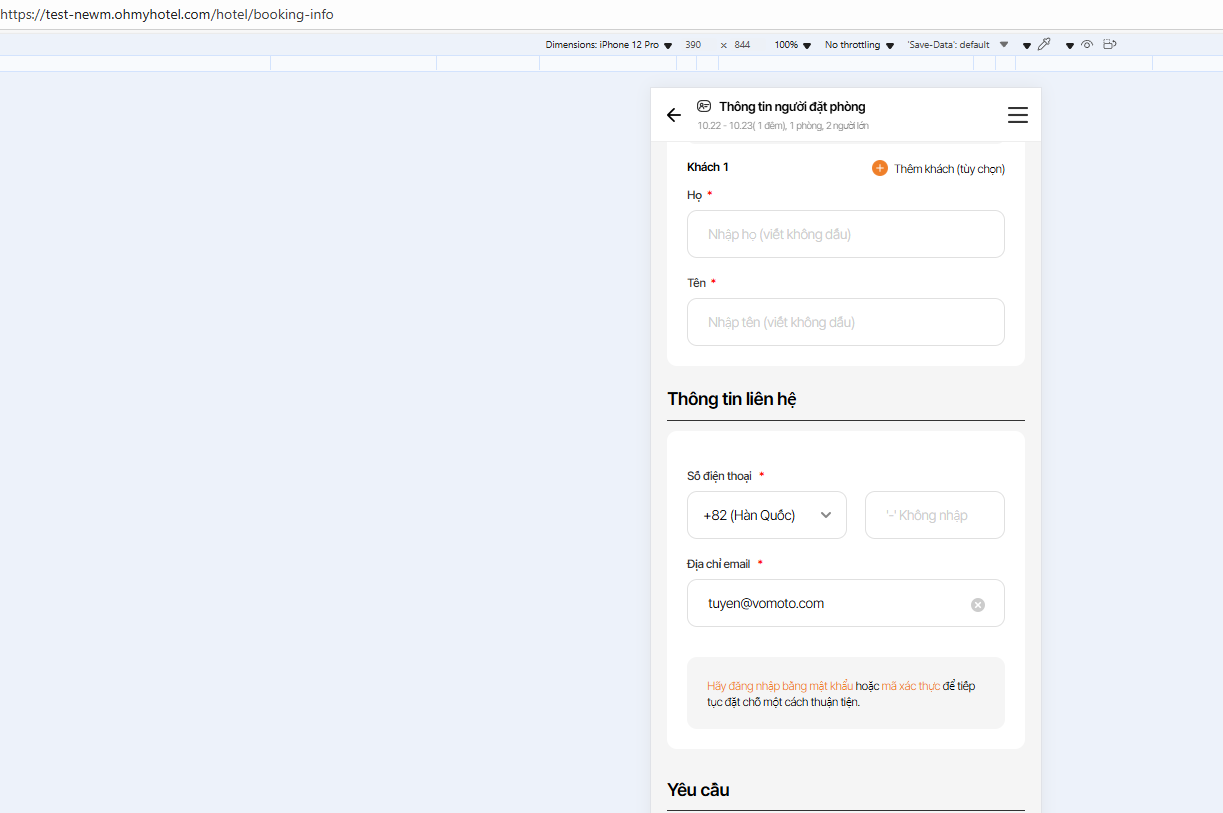Click the 'Yêu cầu' section heading
This screenshot has height=813, width=1223.
[698, 790]
